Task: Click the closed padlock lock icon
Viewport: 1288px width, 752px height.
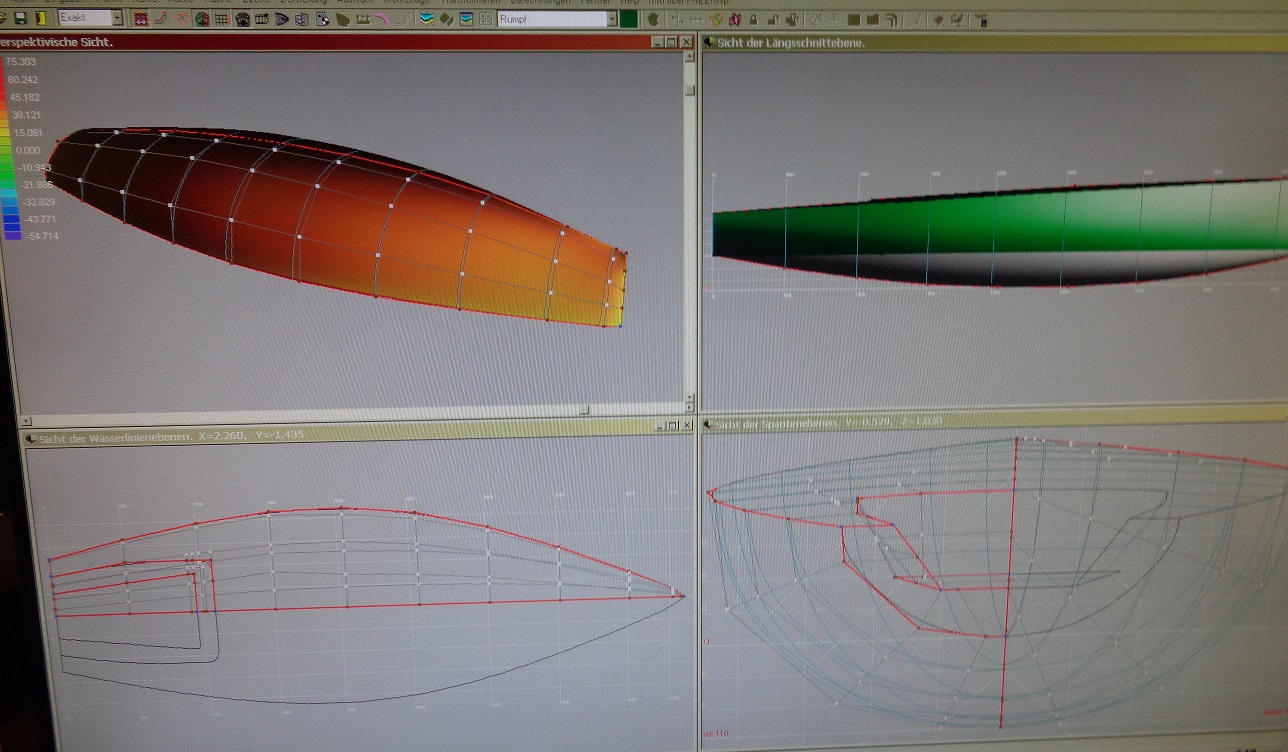Action: pyautogui.click(x=753, y=20)
